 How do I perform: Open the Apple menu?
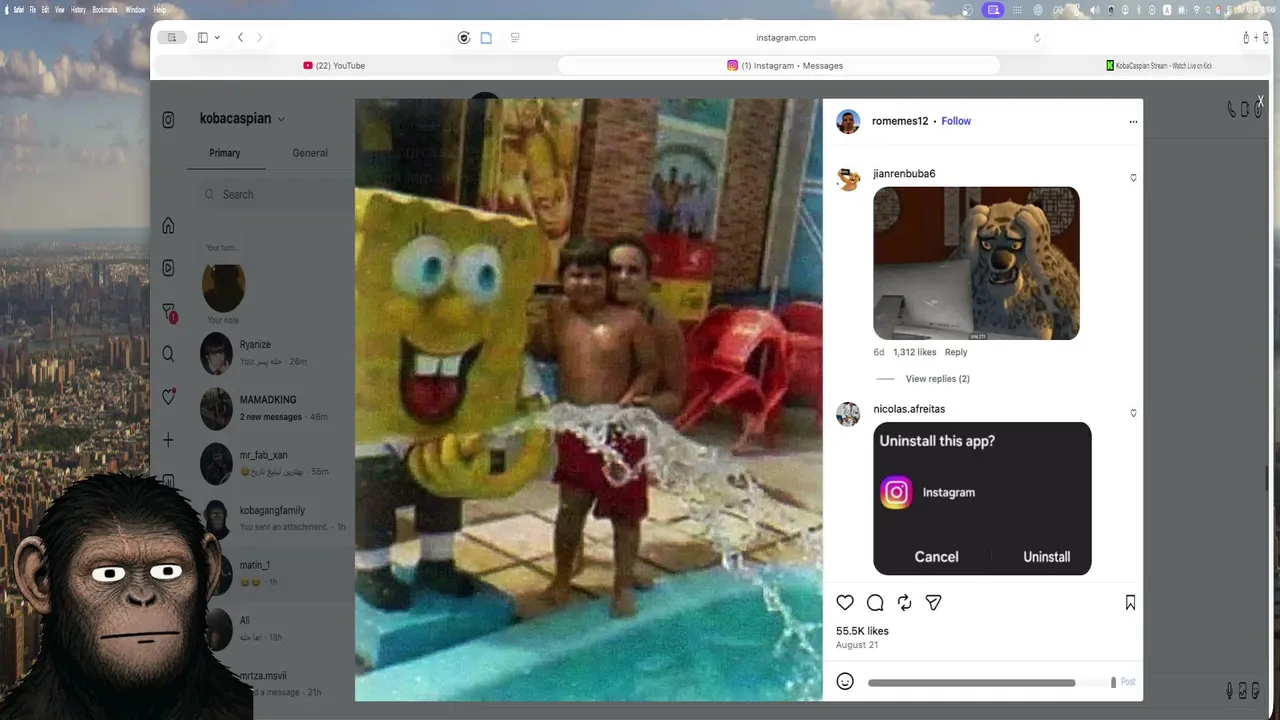(x=7, y=9)
